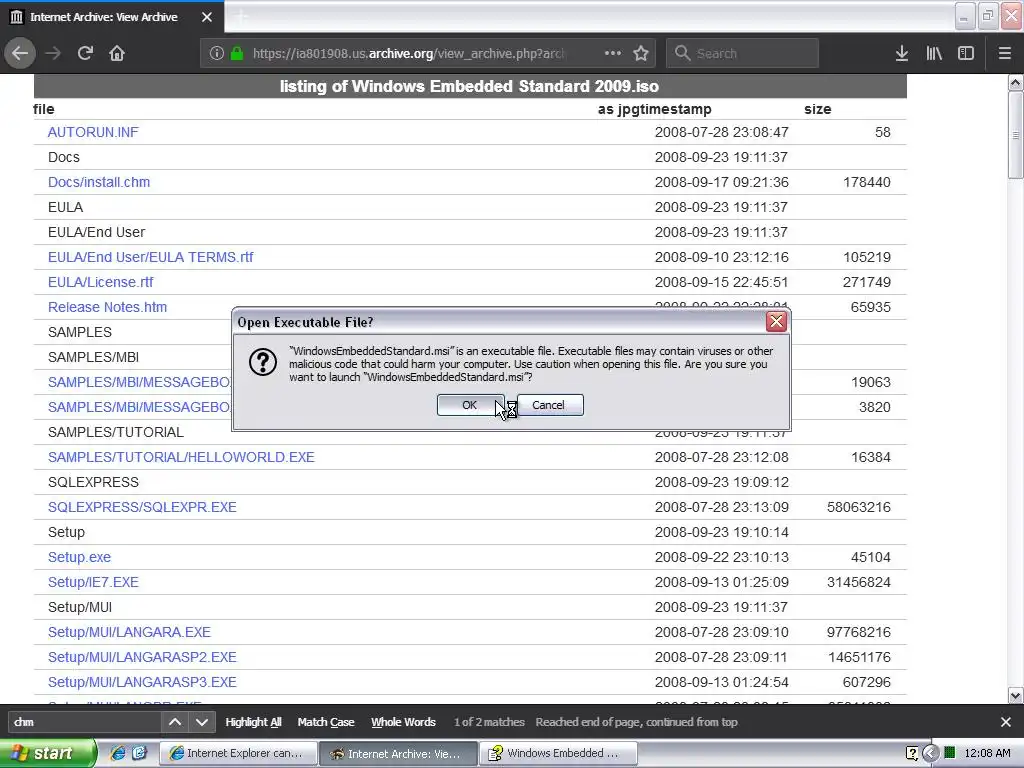The height and width of the screenshot is (768, 1024).
Task: Click the green padlock security icon
Action: (x=237, y=53)
